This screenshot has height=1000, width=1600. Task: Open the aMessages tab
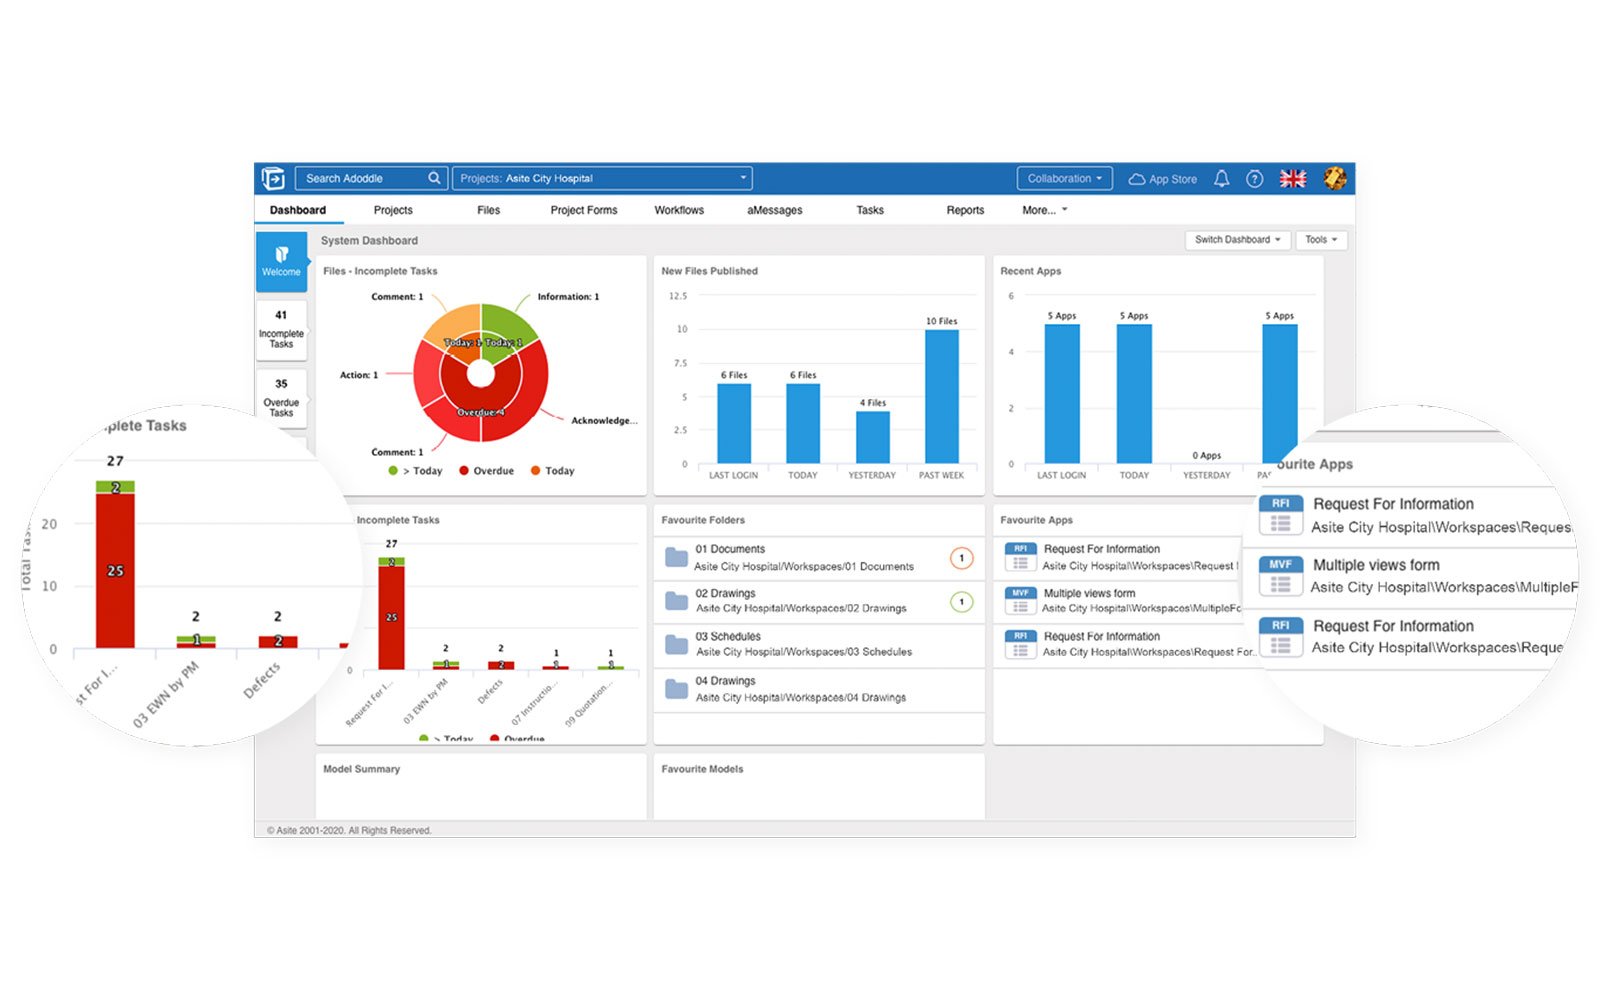pos(775,210)
